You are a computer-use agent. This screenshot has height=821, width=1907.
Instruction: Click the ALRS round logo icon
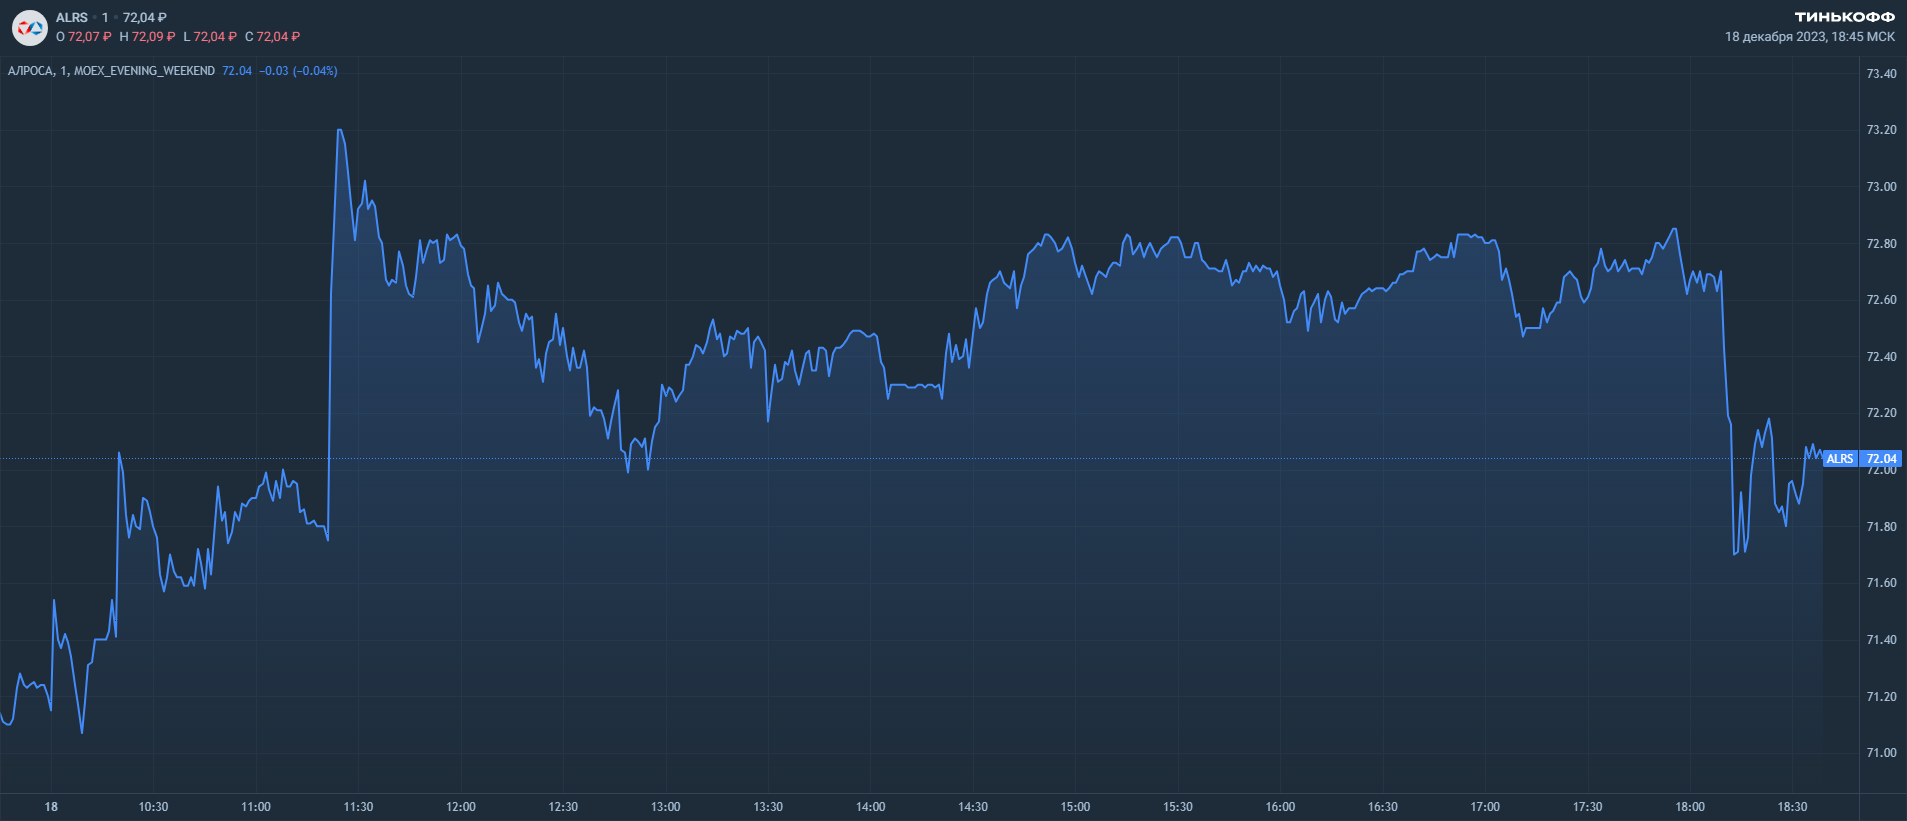[x=30, y=27]
